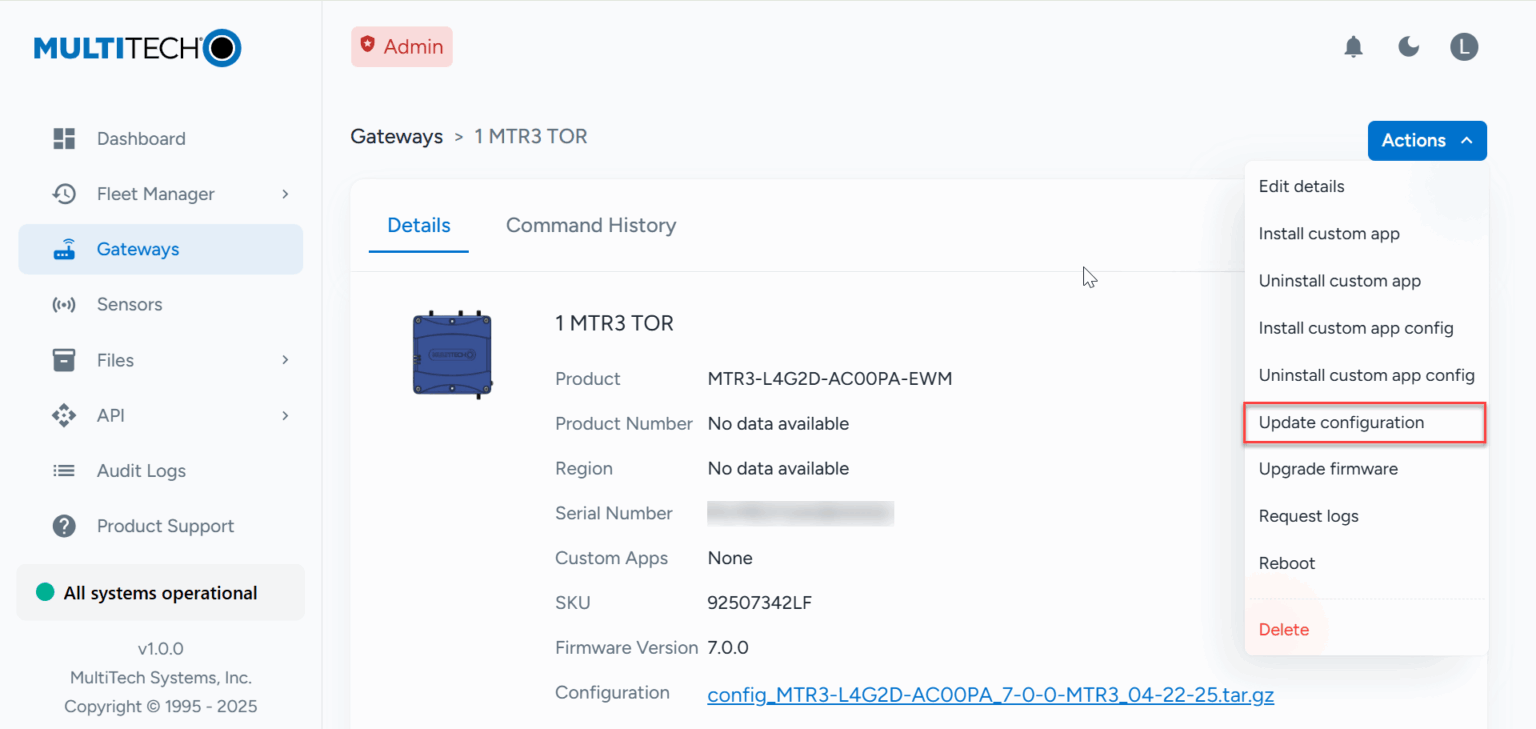The image size is (1536, 729).
Task: Collapse the Actions dropdown button
Action: click(1426, 141)
